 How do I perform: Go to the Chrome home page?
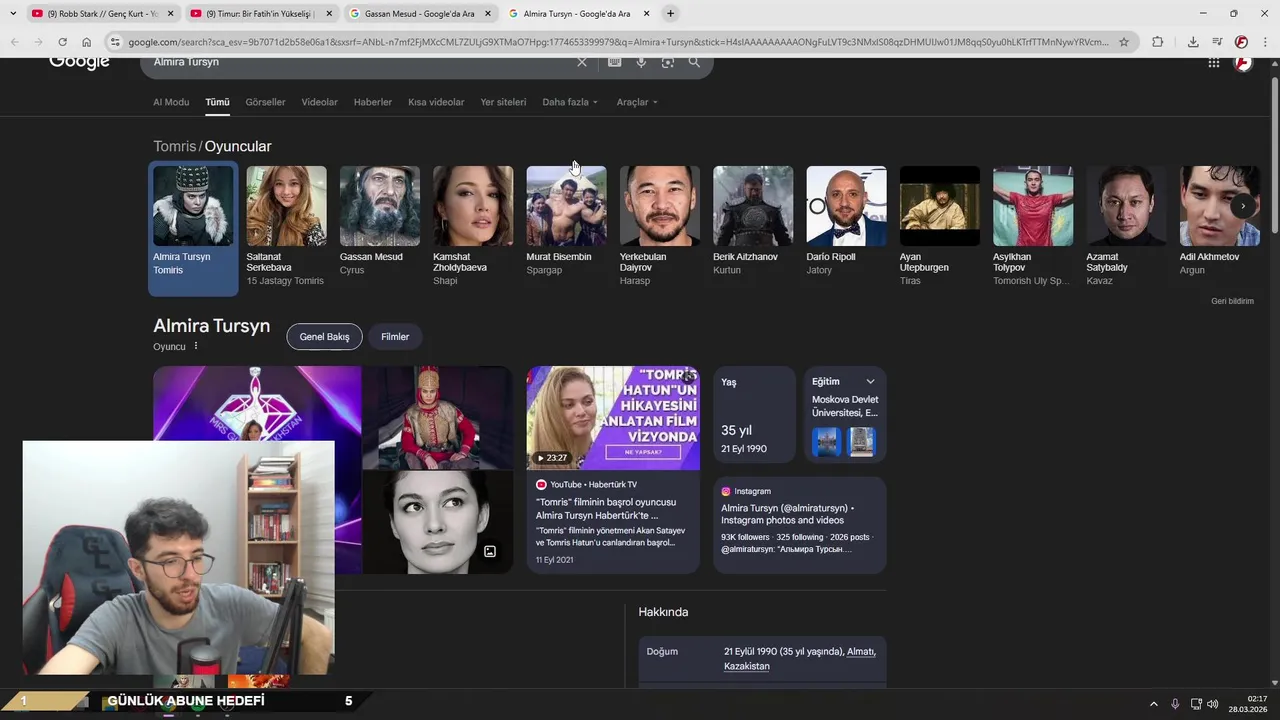(86, 42)
